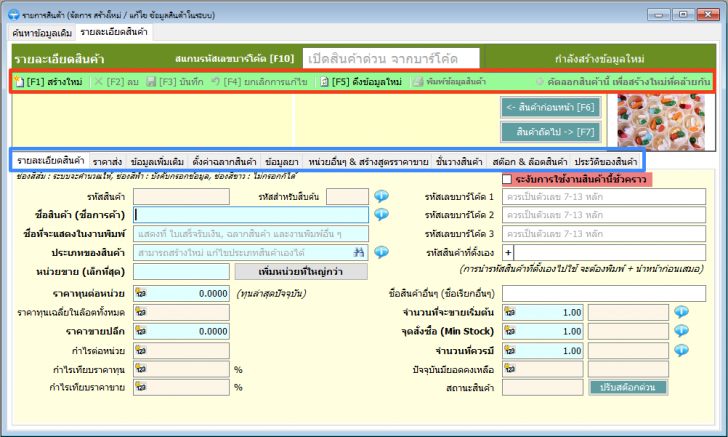Open the ประวัติของสินค้า tab

tap(605, 162)
